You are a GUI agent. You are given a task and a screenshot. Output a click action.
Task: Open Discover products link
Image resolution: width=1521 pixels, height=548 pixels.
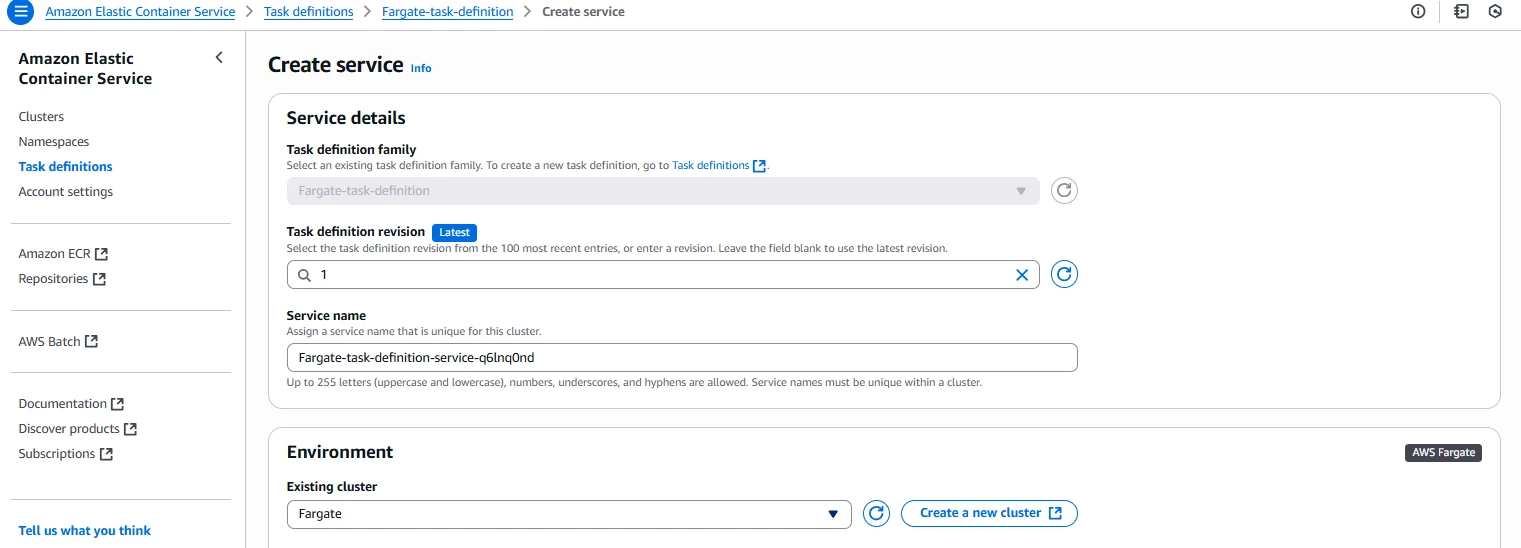(x=77, y=429)
